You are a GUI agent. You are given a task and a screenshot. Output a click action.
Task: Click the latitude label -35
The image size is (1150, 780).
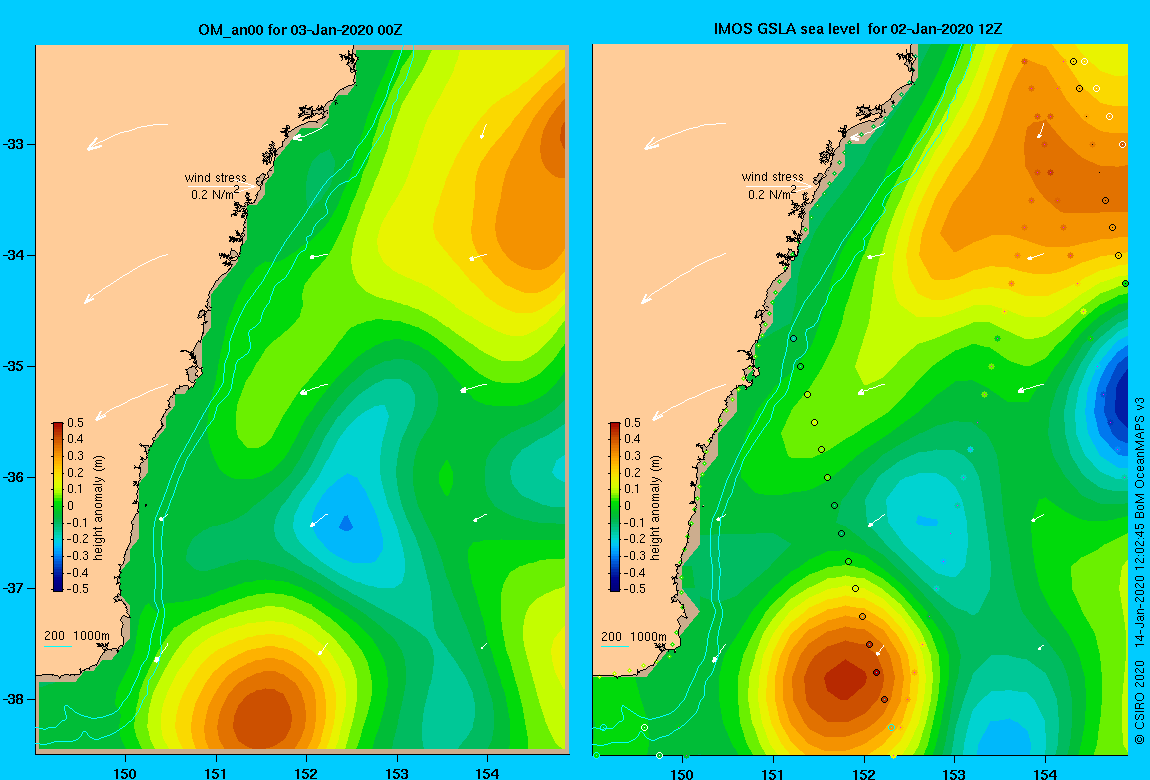click(13, 367)
